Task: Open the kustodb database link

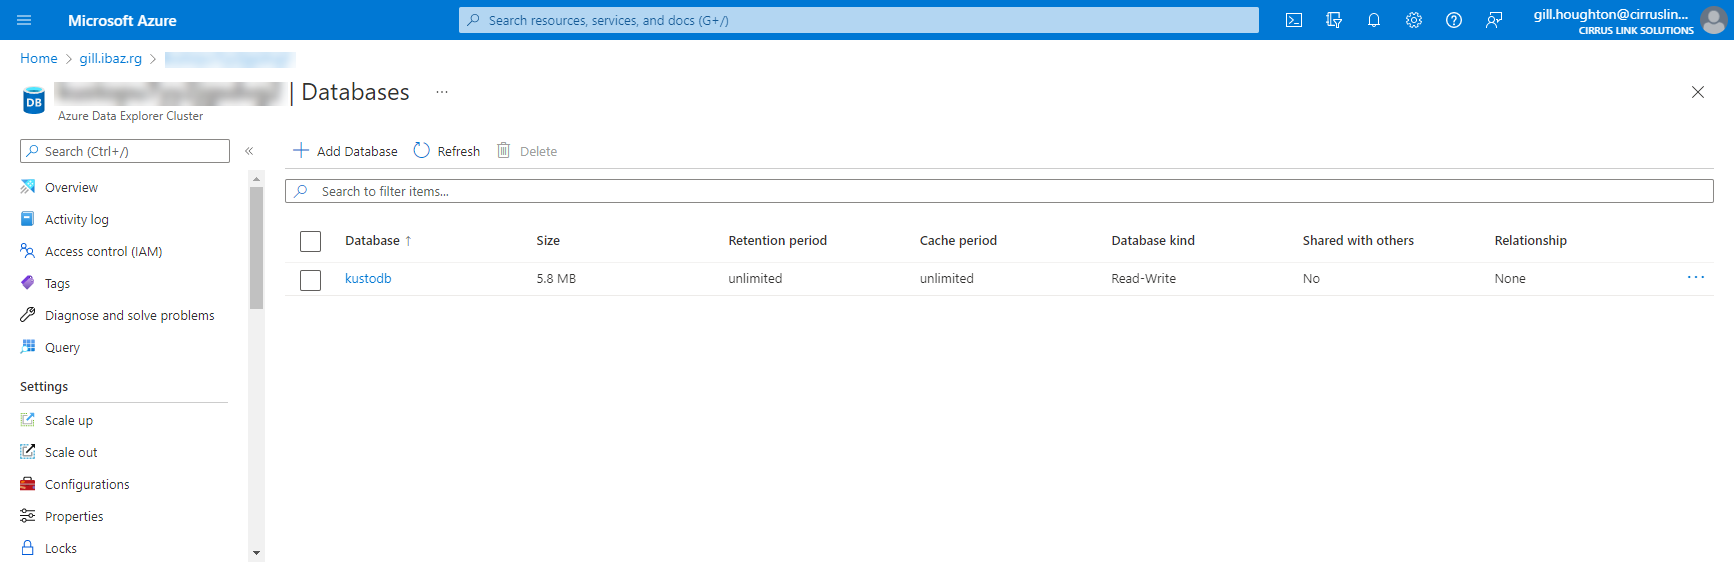Action: pyautogui.click(x=368, y=279)
